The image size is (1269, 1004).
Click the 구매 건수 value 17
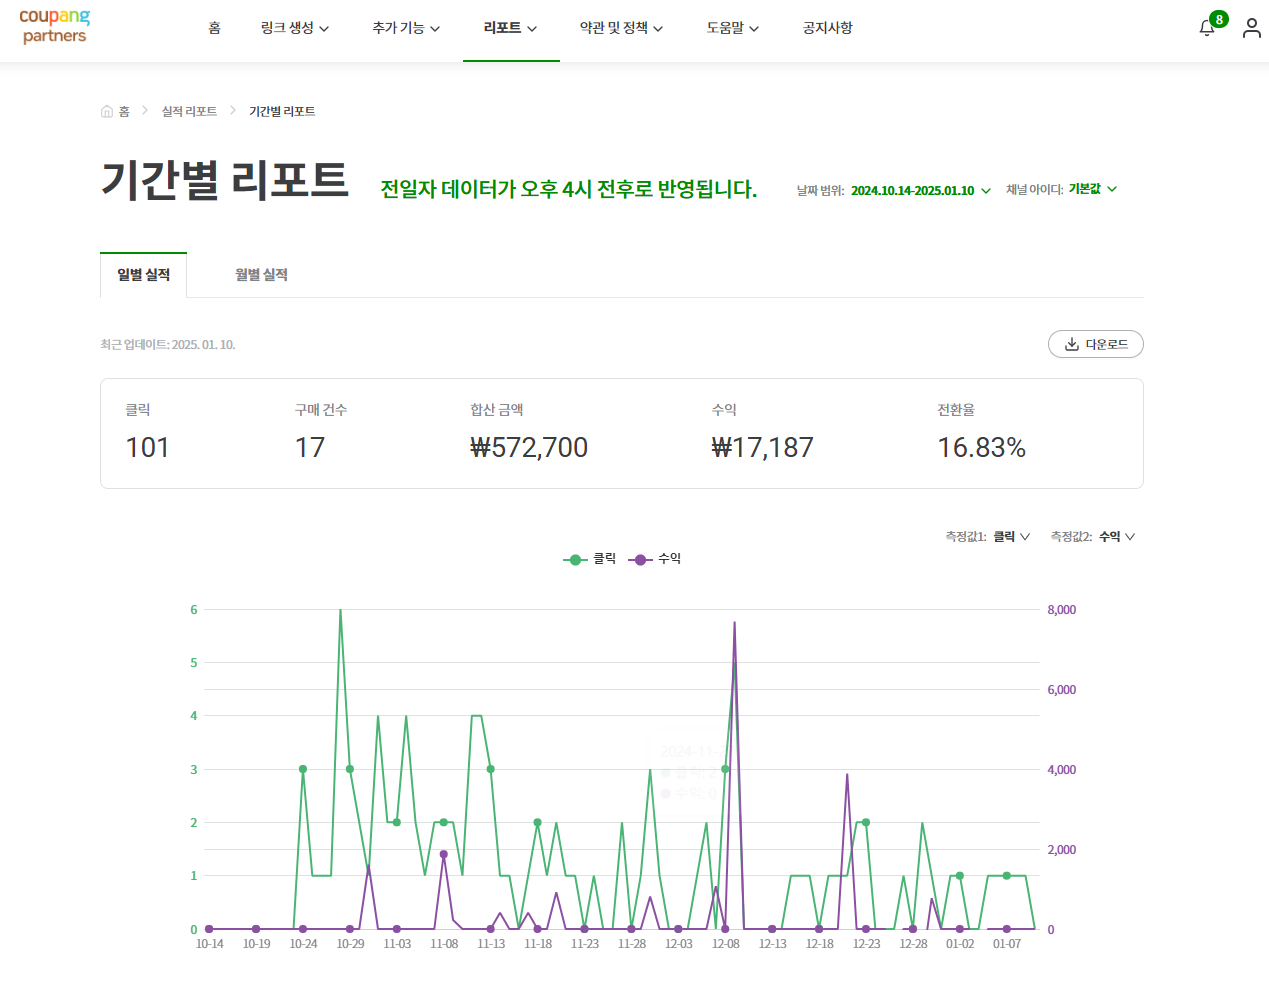click(310, 447)
